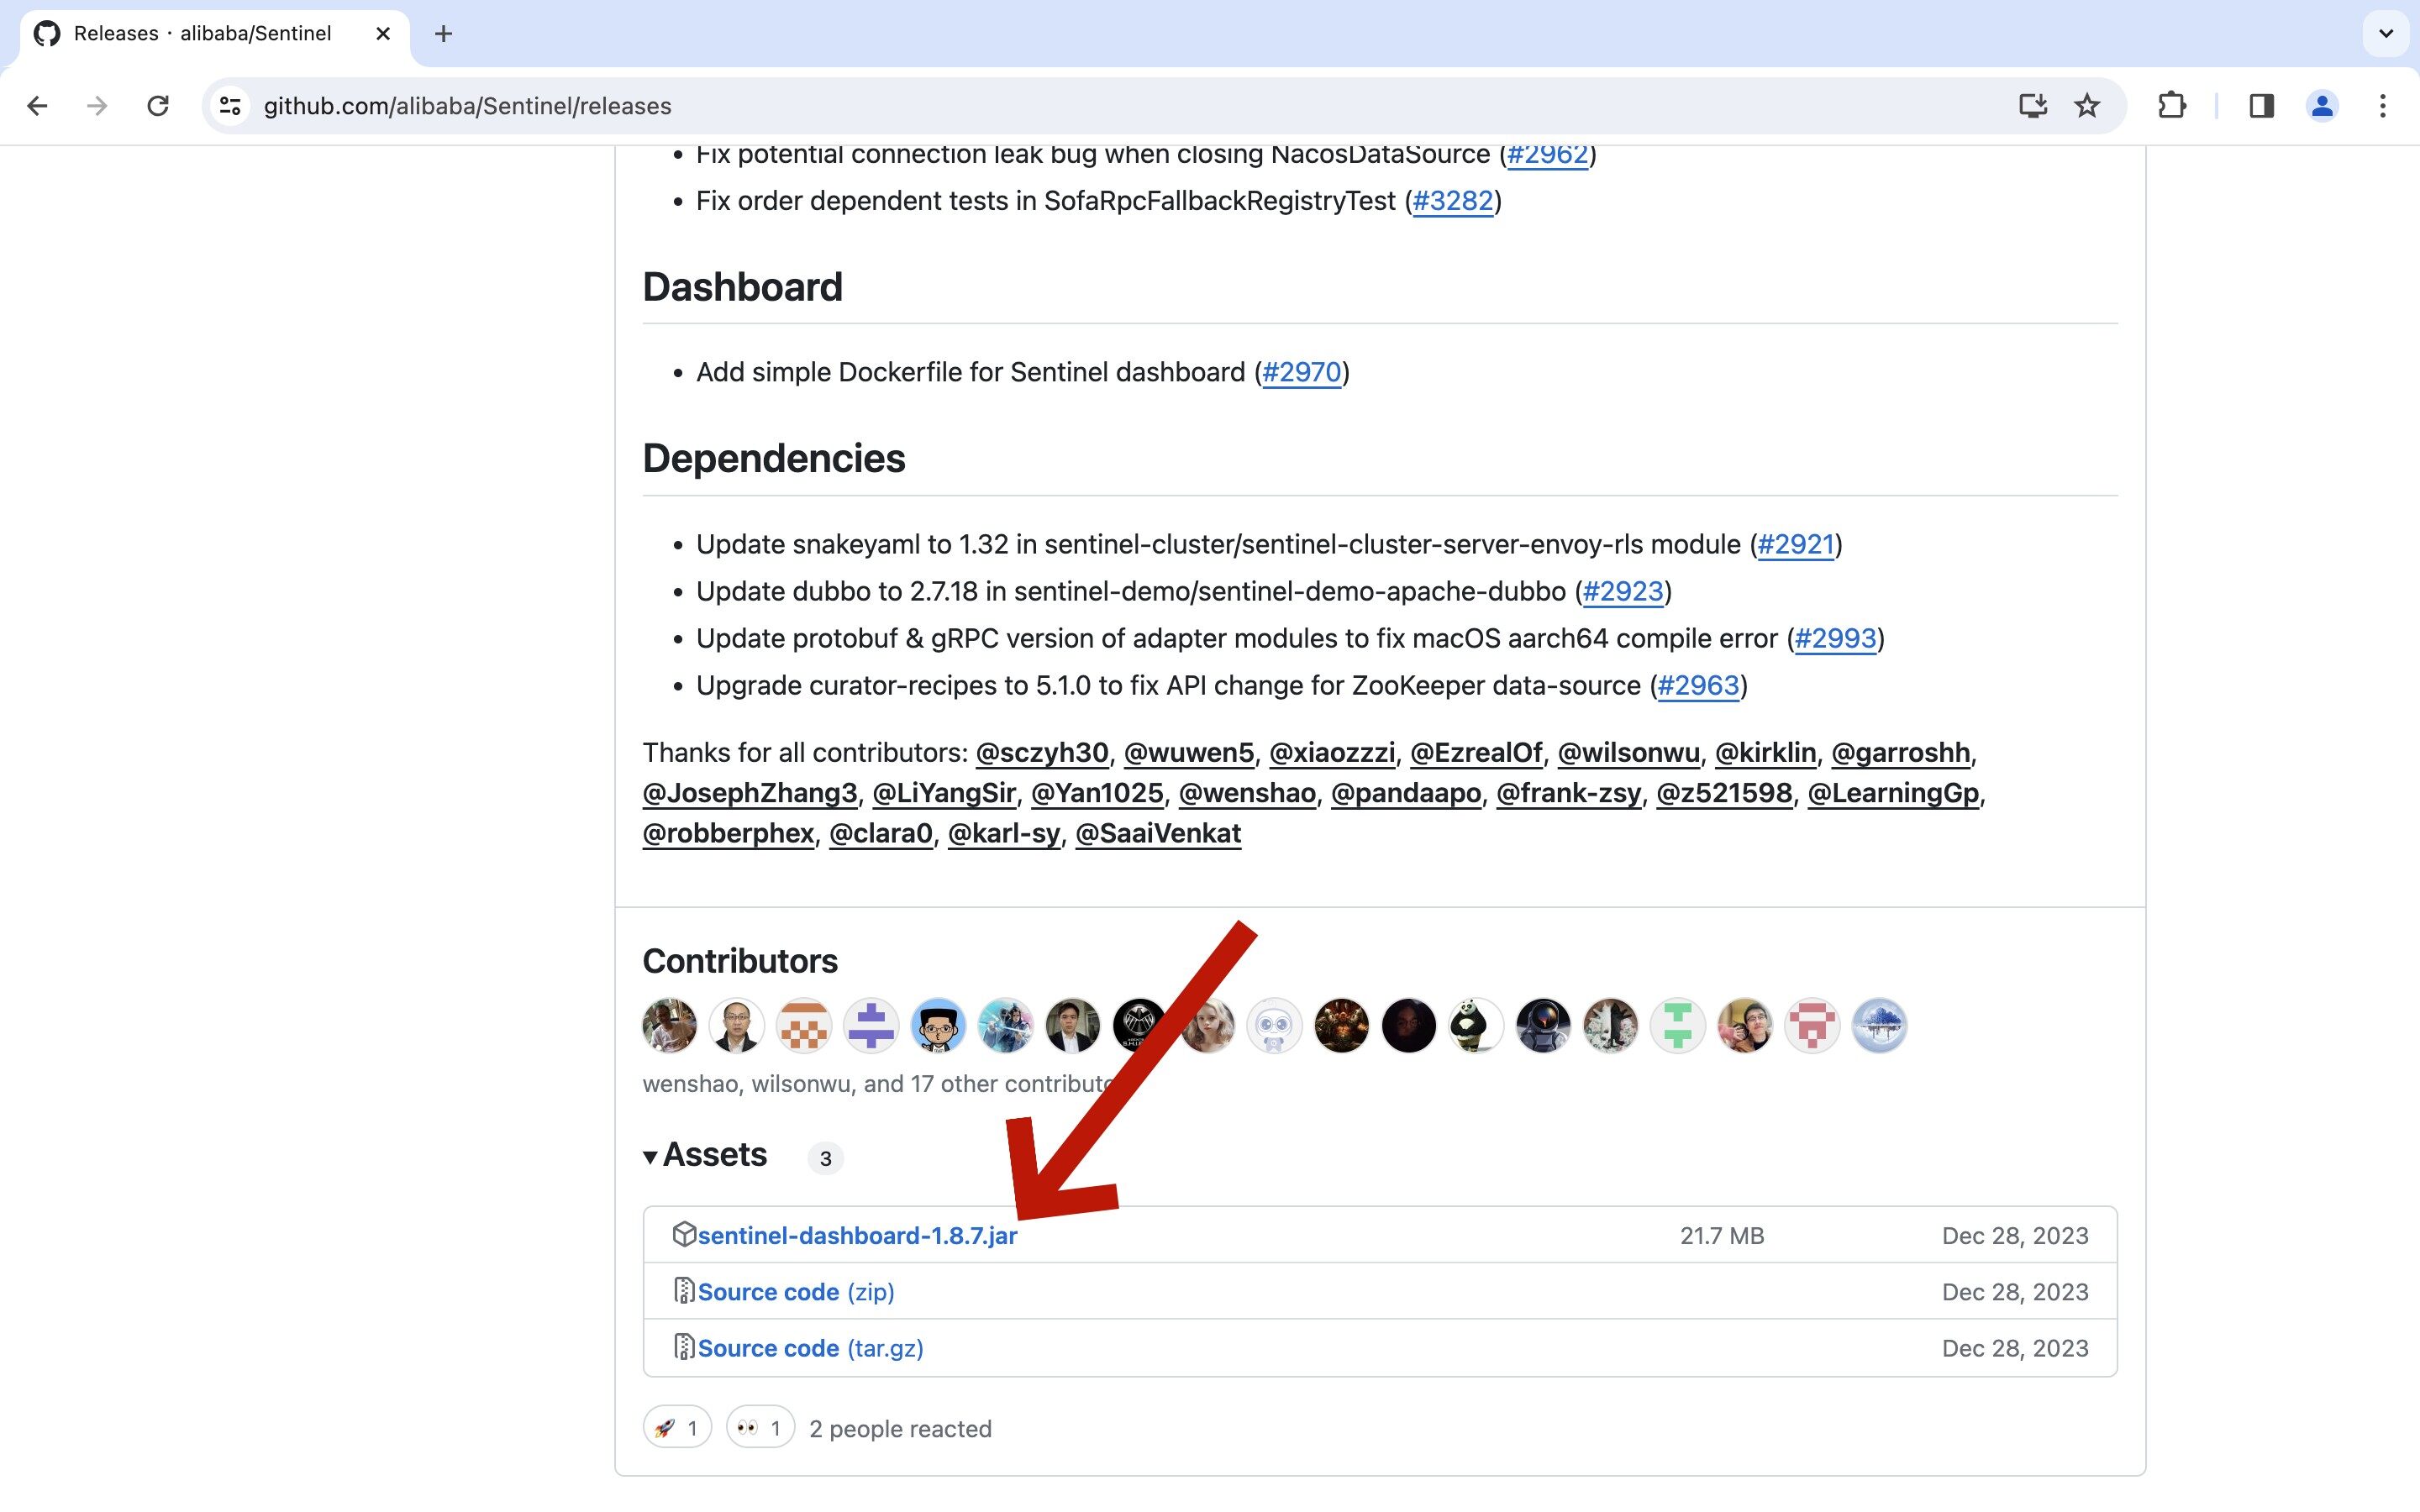Open the tab search dropdown chevron
The width and height of the screenshot is (2420, 1512).
coord(2385,34)
